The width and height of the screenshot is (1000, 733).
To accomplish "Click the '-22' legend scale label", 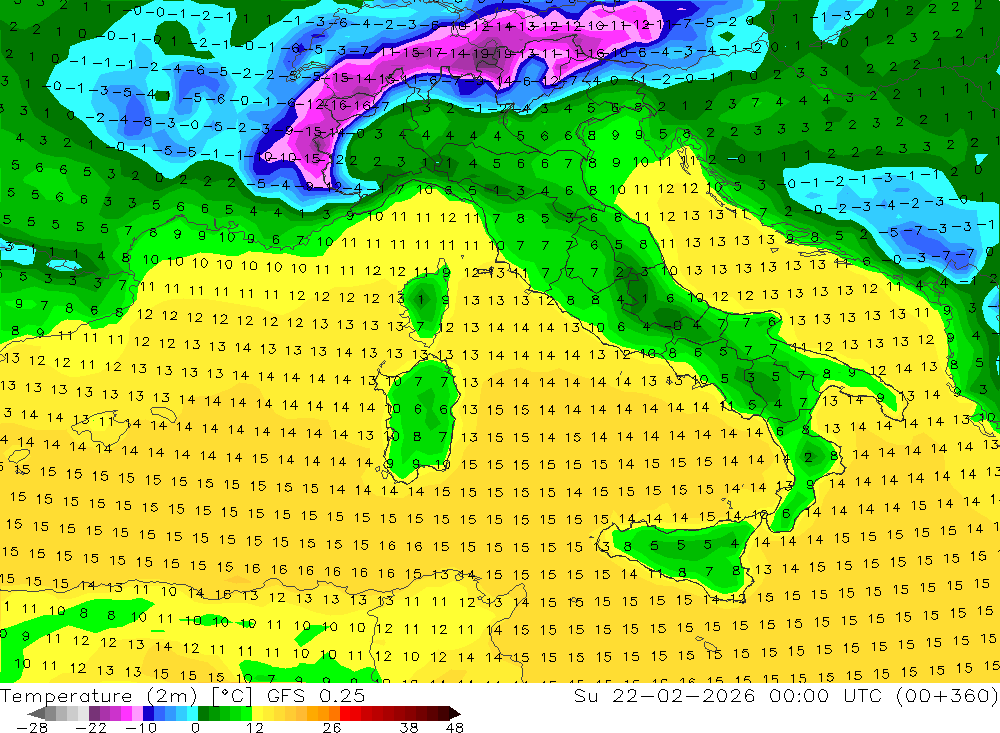I will (91, 728).
